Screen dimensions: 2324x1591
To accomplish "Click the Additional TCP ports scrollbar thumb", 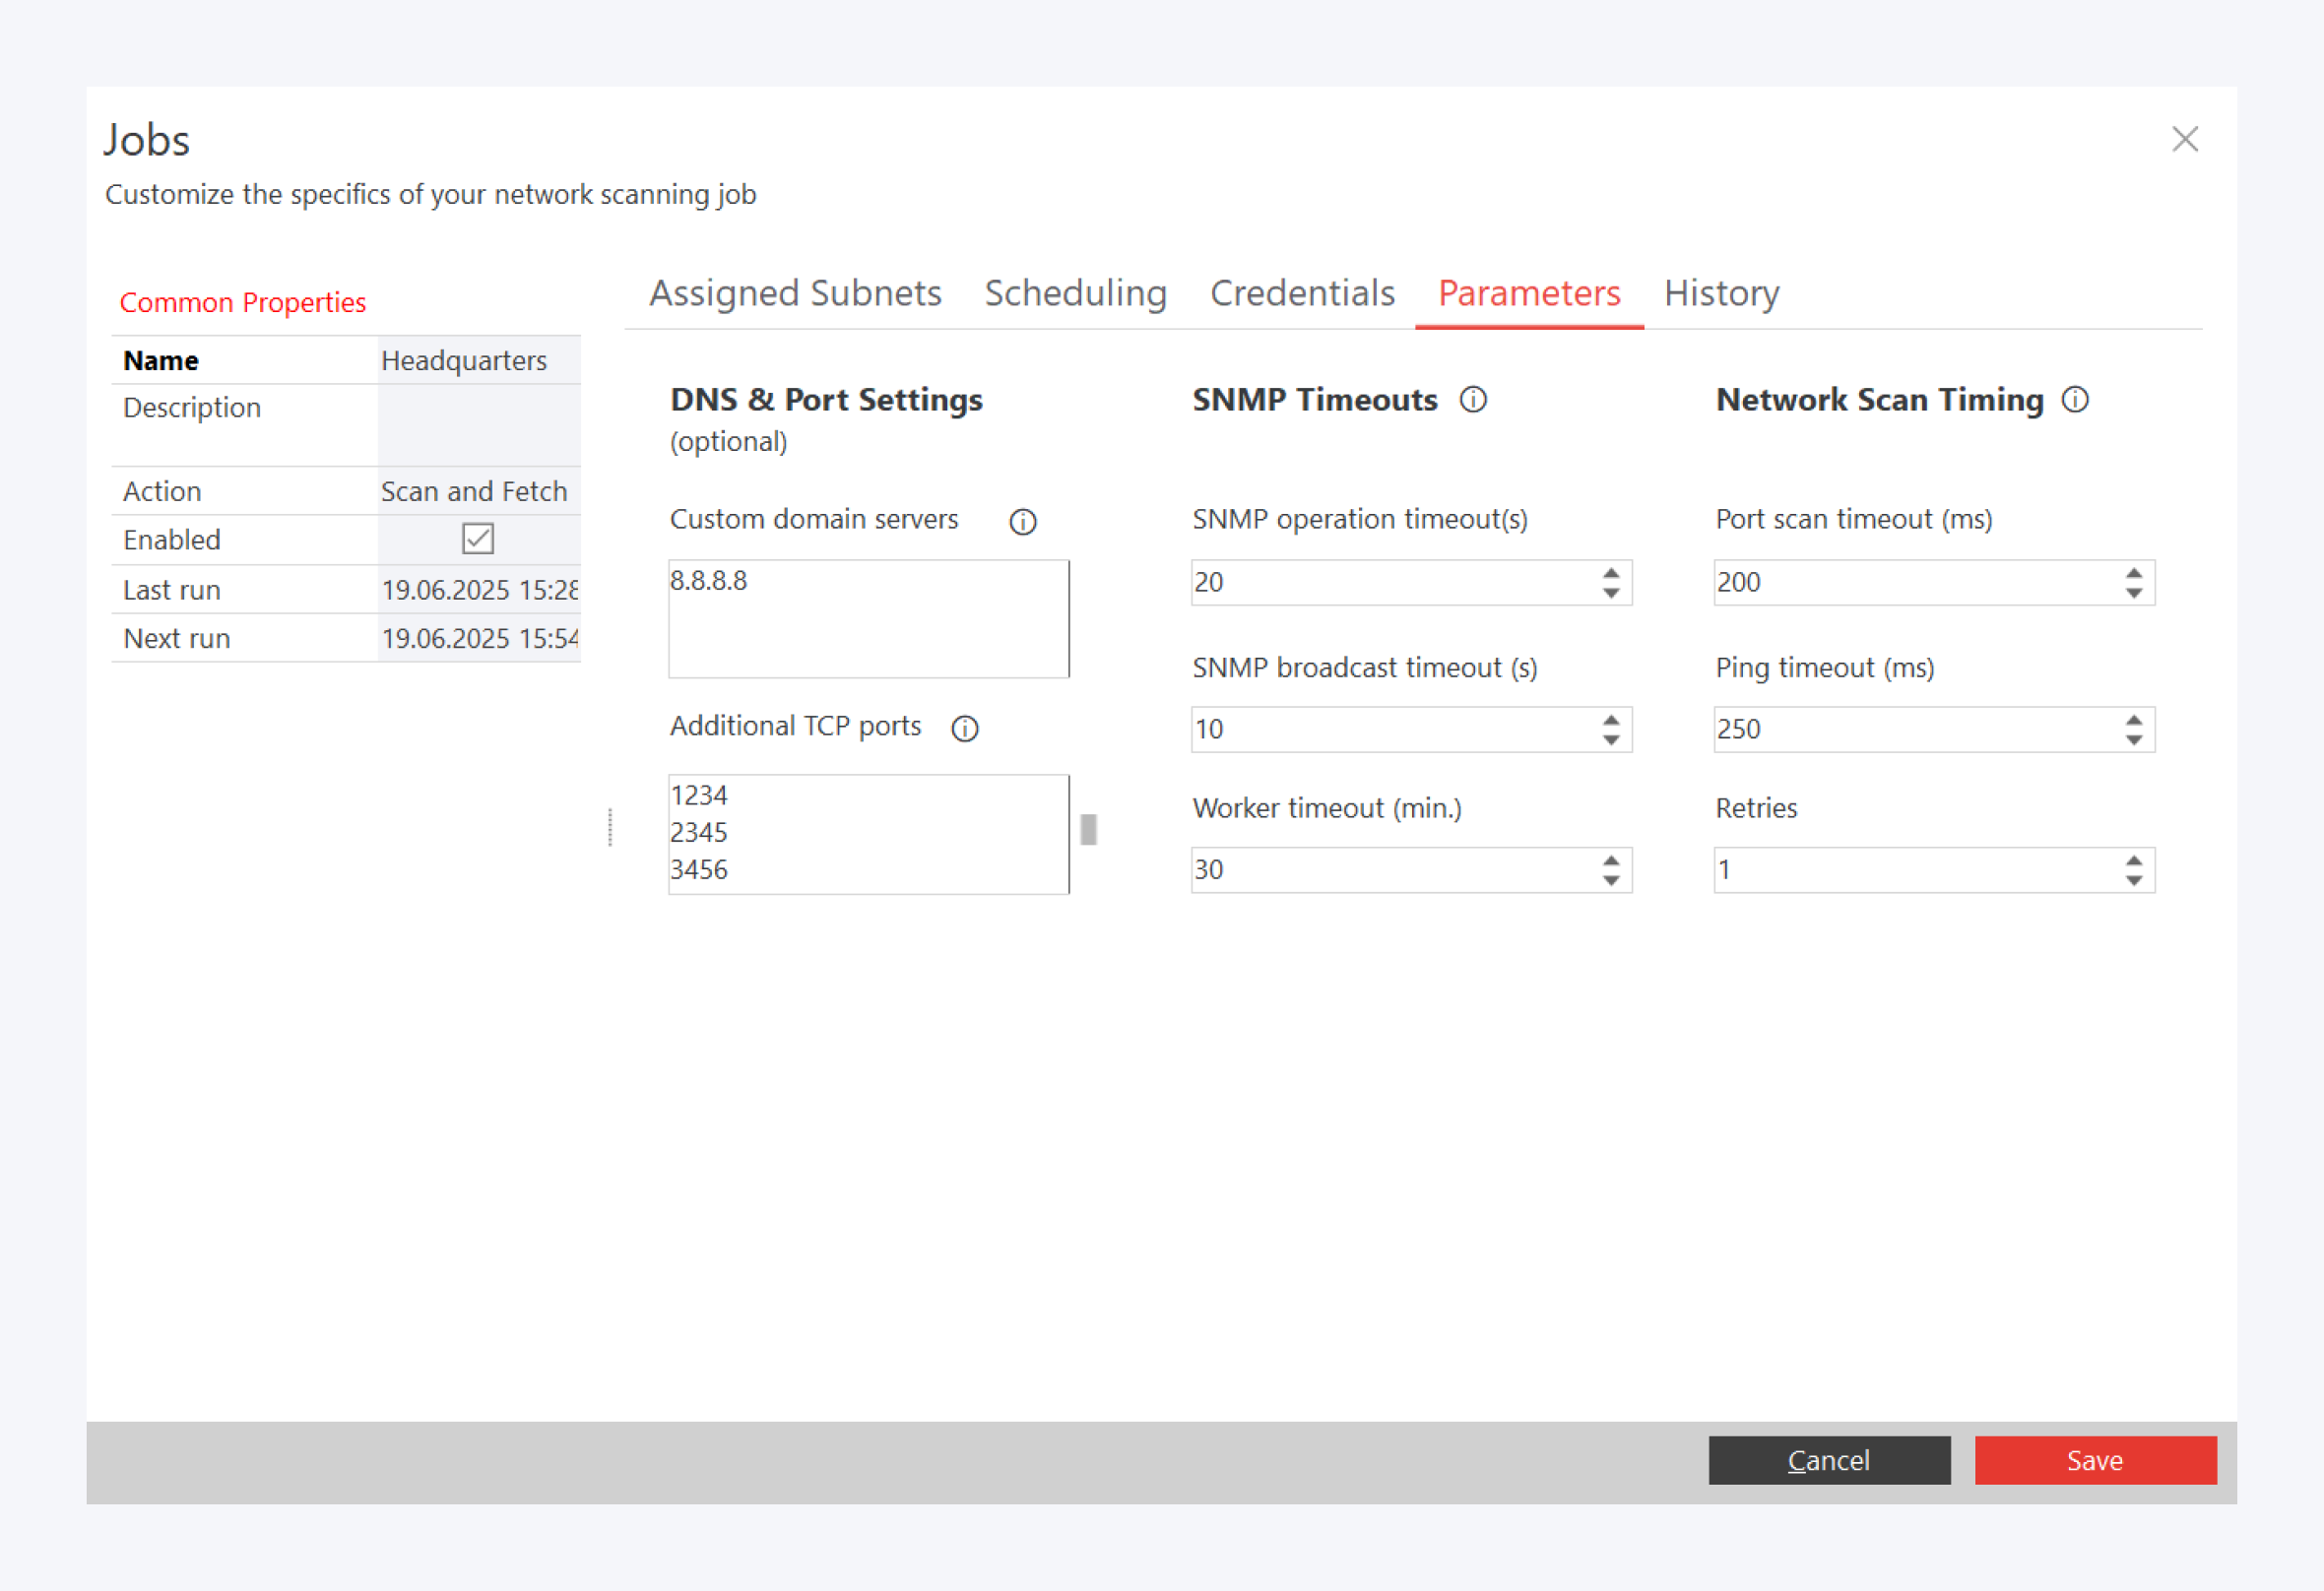I will (1088, 830).
